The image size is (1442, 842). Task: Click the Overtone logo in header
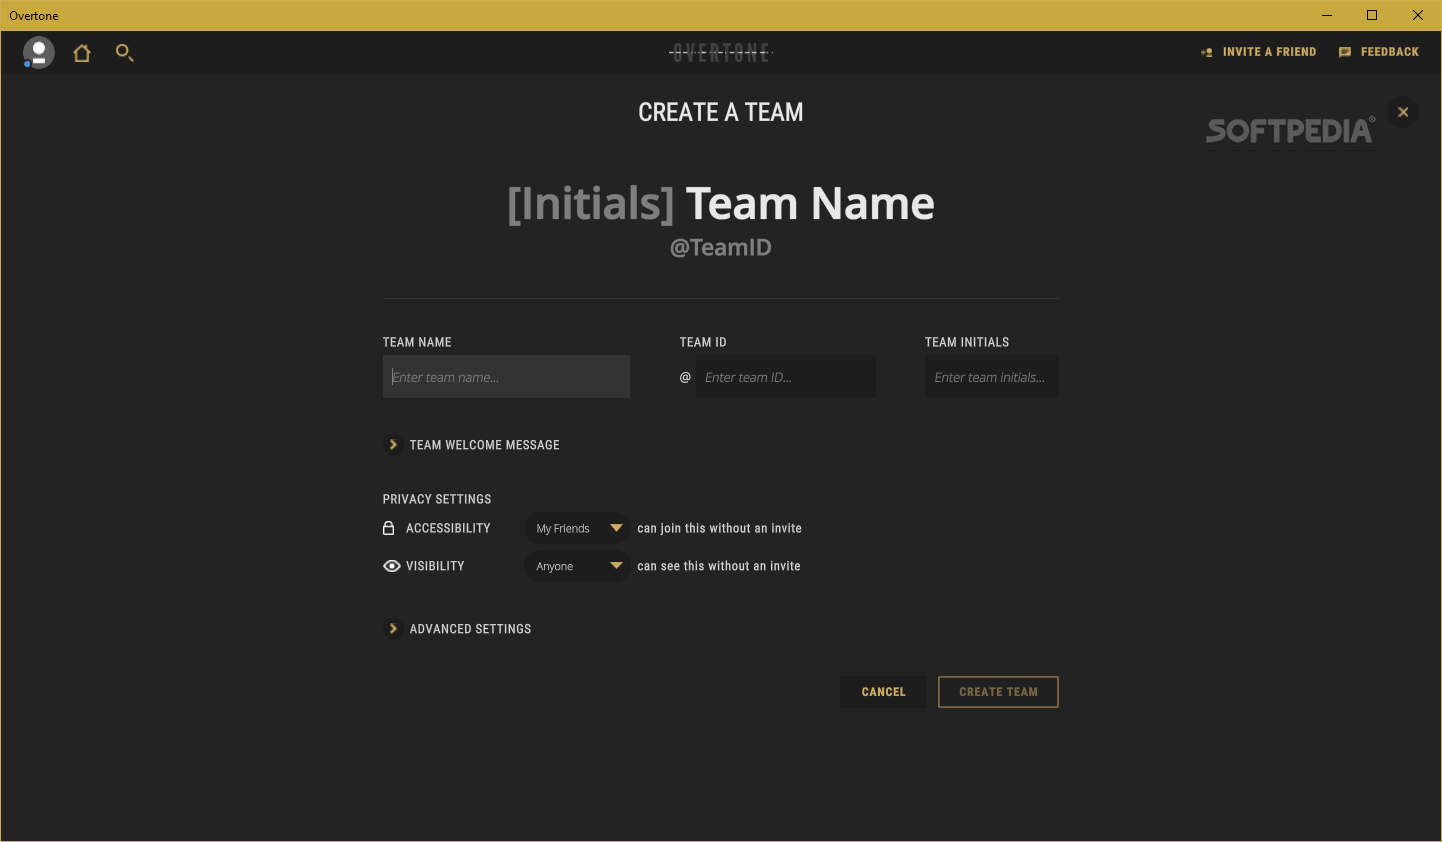click(721, 52)
